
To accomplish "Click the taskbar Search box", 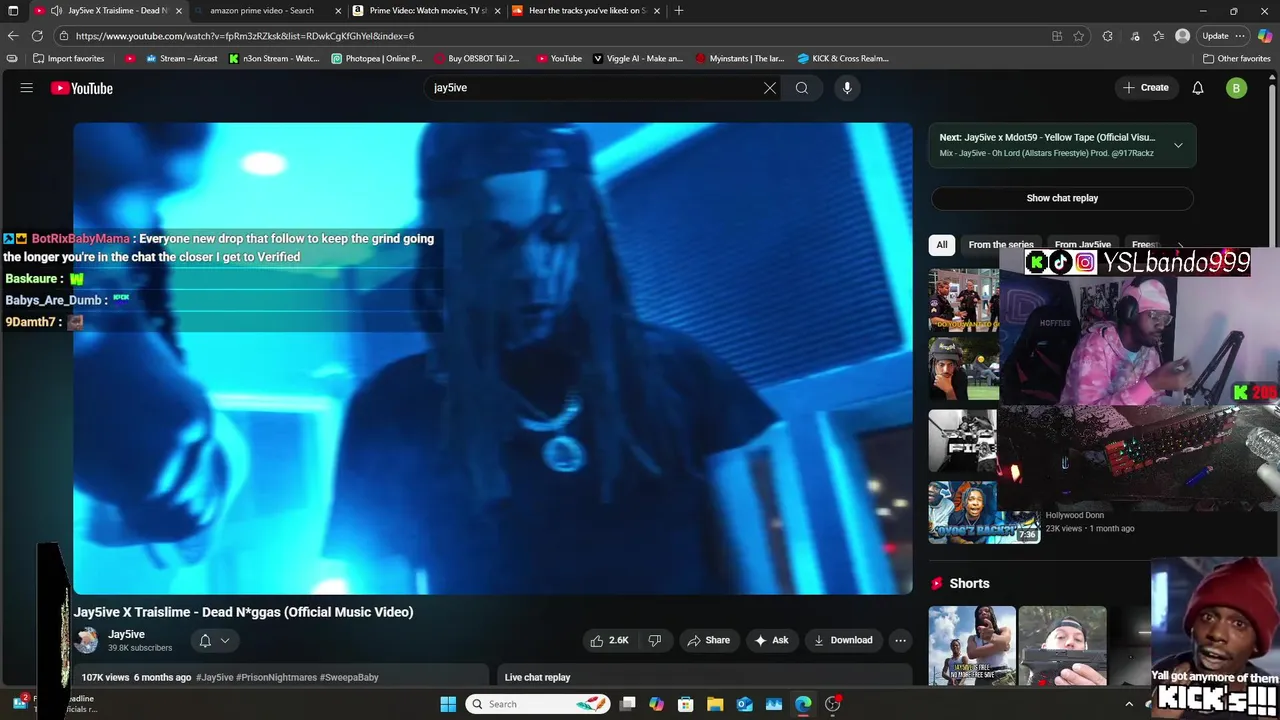I will [540, 704].
